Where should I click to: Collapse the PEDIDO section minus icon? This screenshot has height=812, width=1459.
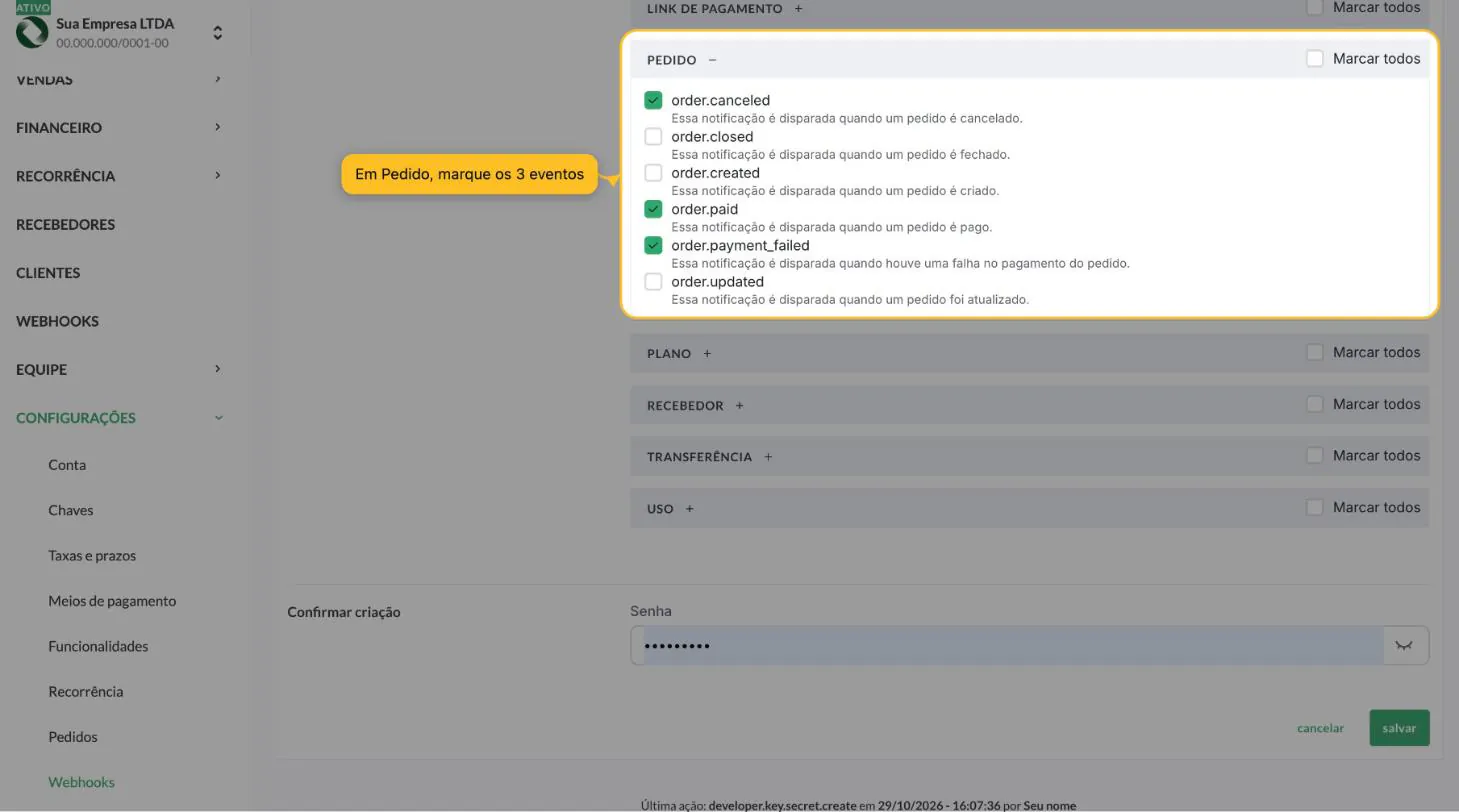point(712,60)
